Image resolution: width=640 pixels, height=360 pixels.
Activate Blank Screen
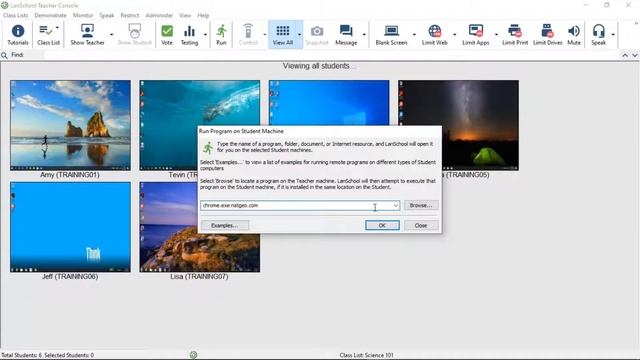[x=391, y=34]
